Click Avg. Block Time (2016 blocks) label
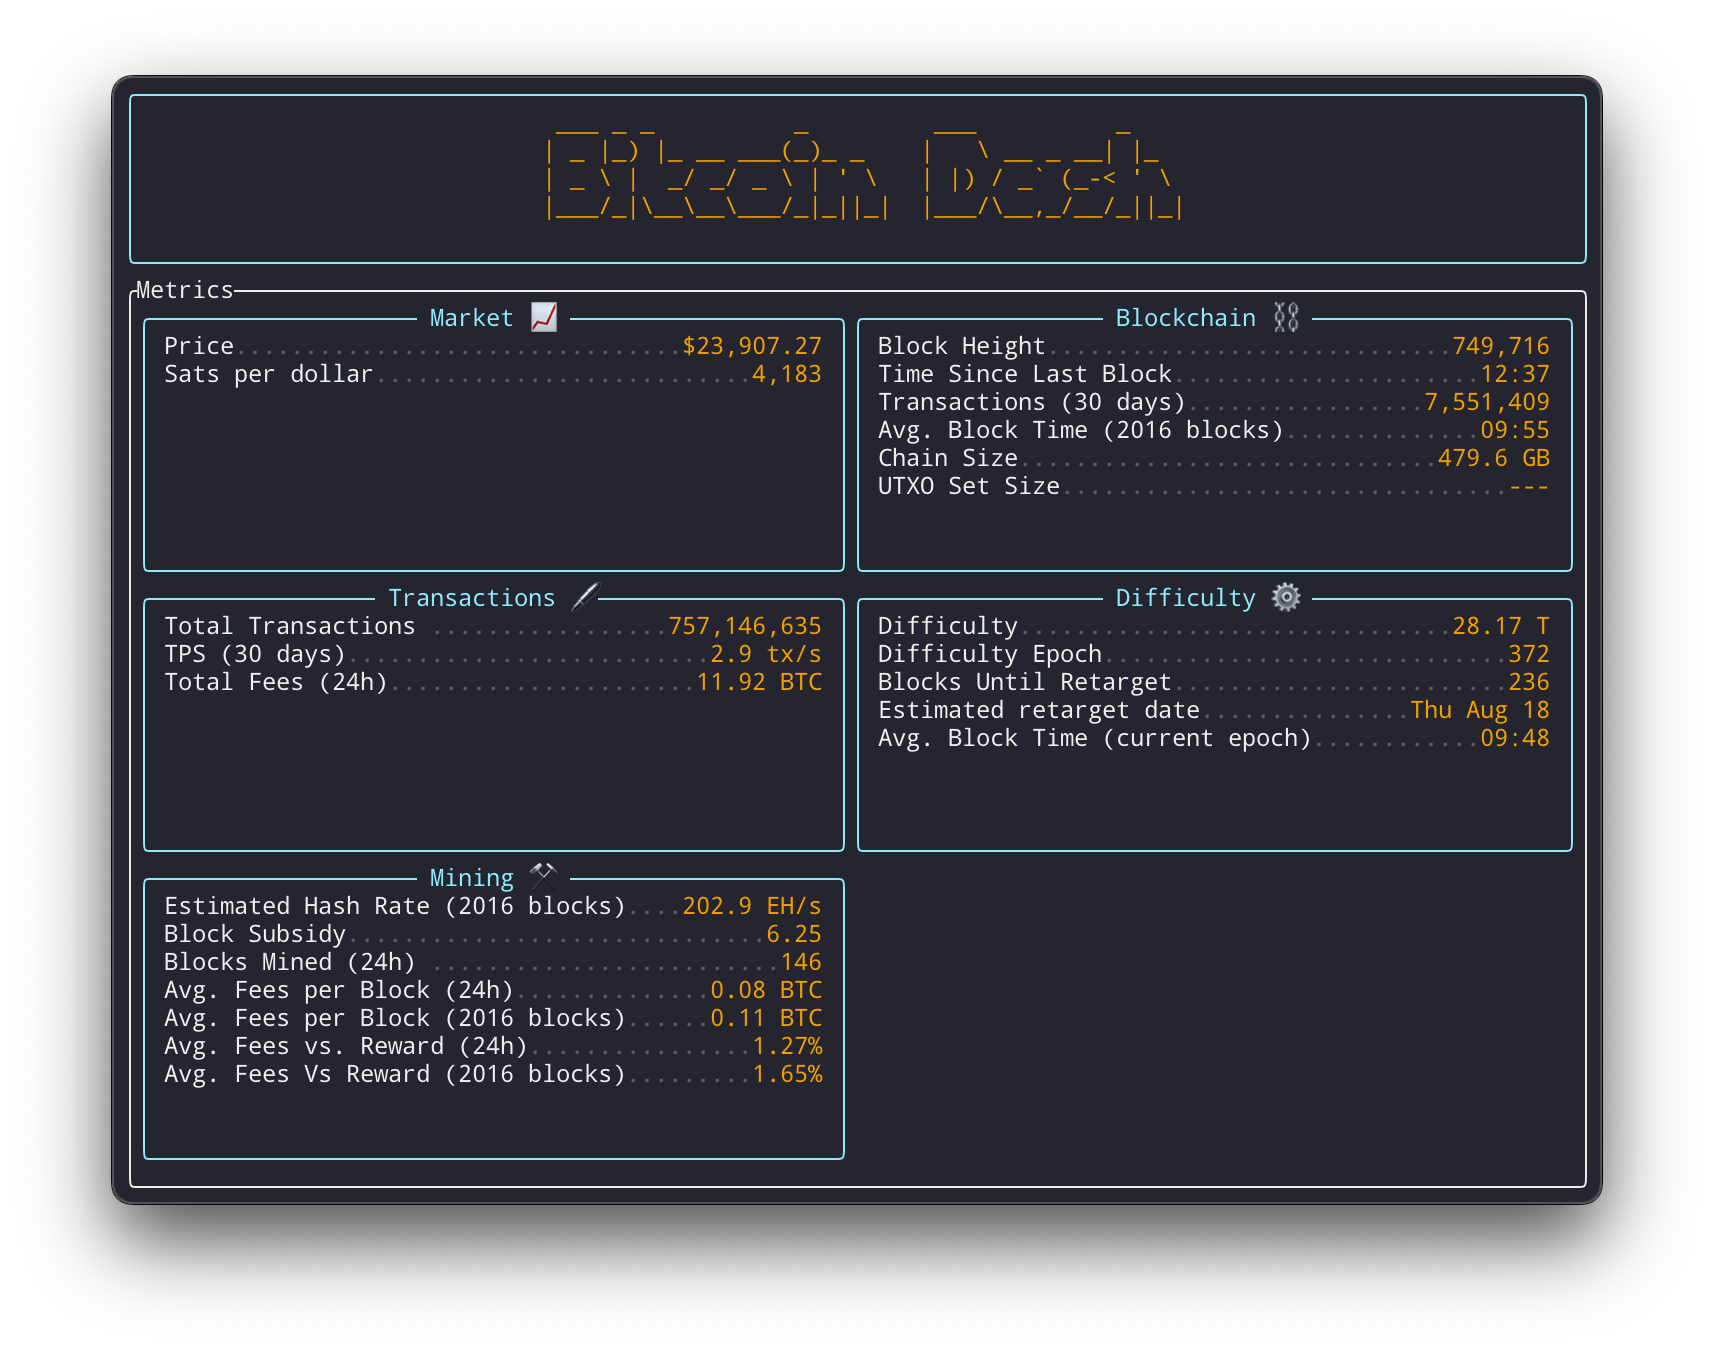This screenshot has width=1714, height=1352. pos(1080,430)
